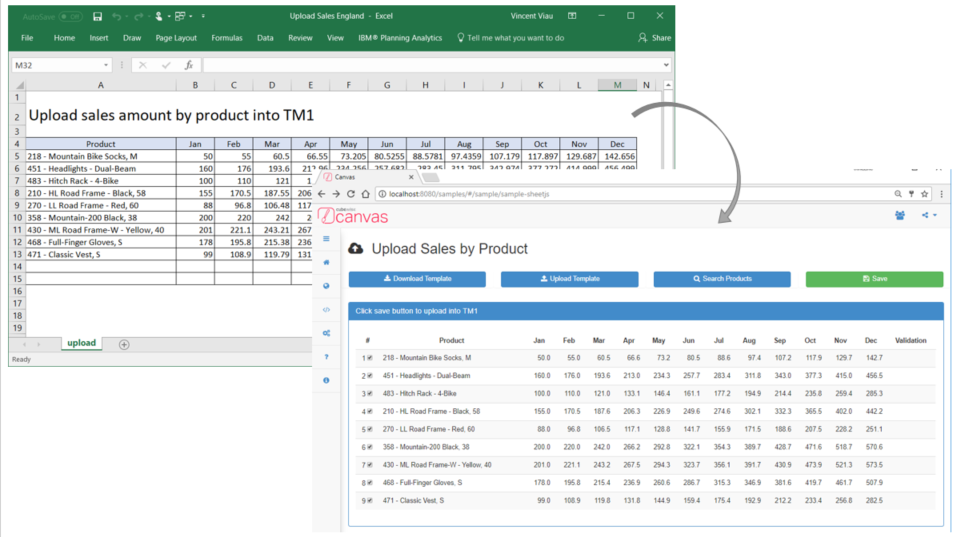The image size is (959, 537).
Task: Click the globe icon in Canvas sidebar
Action: pyautogui.click(x=326, y=286)
